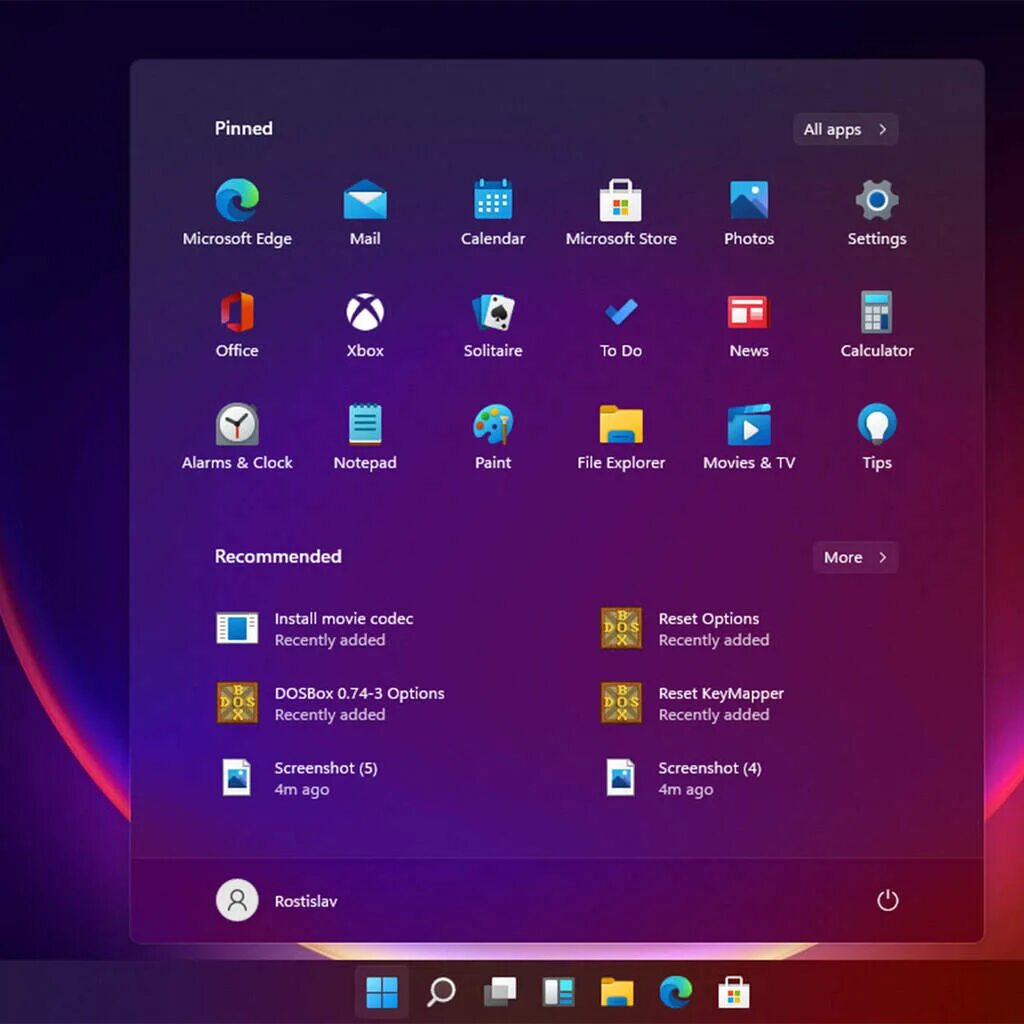Launch Notepad
This screenshot has height=1024, width=1024.
[365, 437]
